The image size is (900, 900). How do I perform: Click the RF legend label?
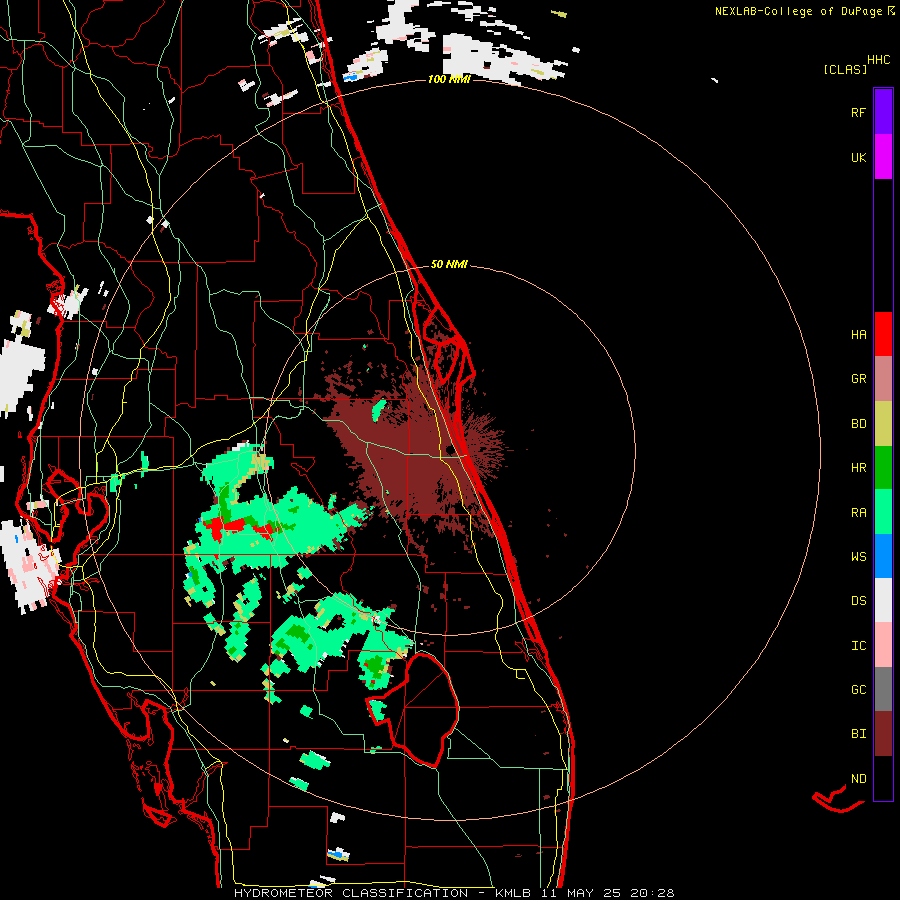(x=858, y=112)
